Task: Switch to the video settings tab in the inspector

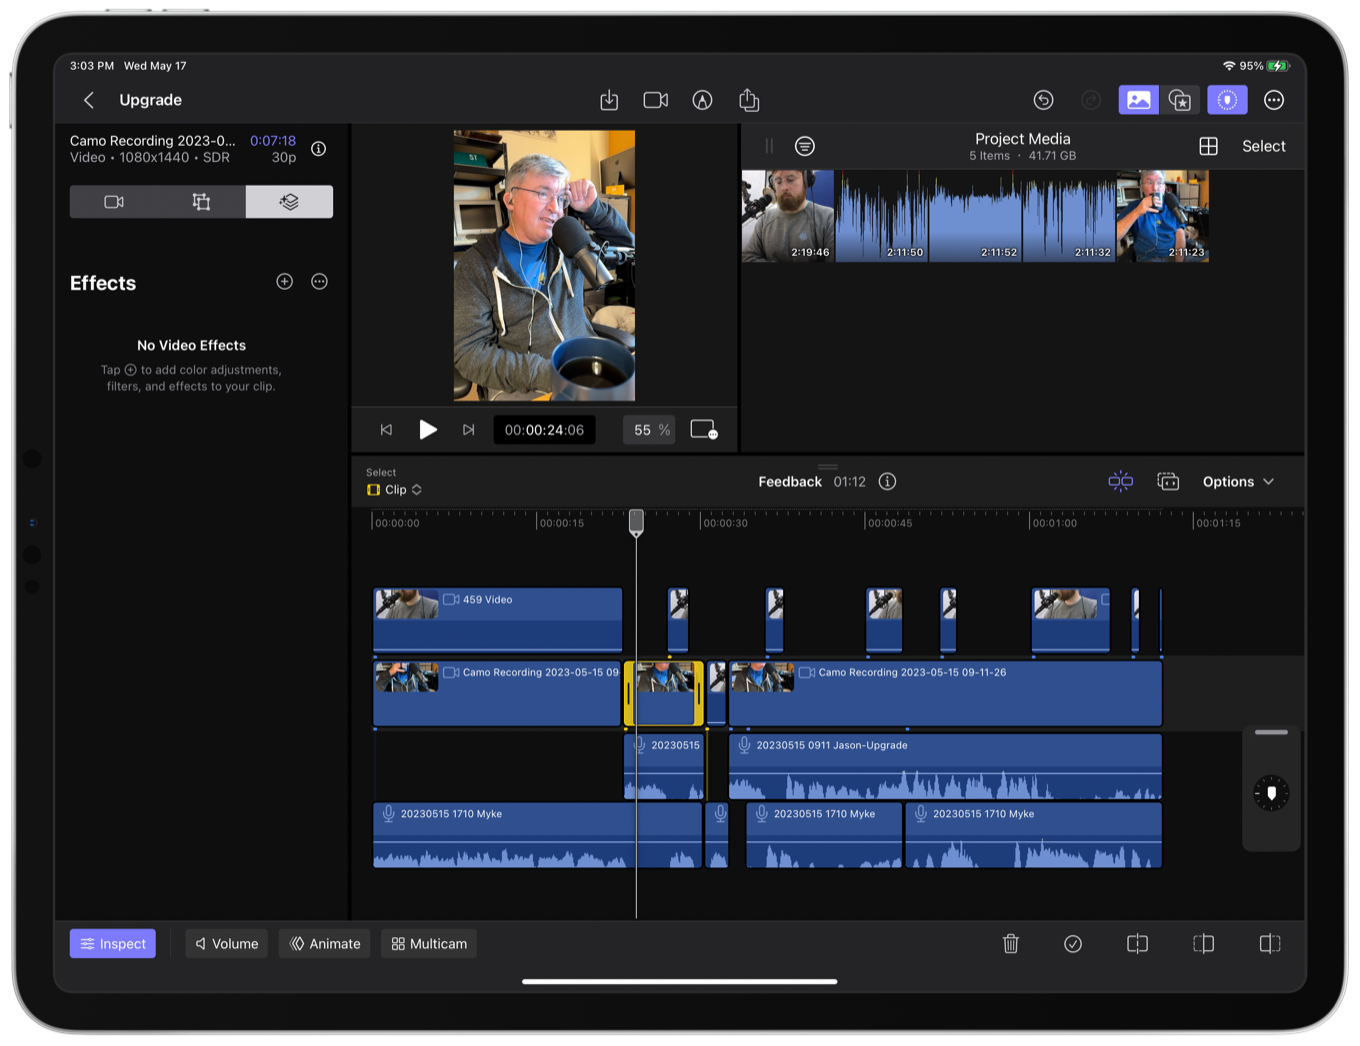Action: pyautogui.click(x=113, y=201)
